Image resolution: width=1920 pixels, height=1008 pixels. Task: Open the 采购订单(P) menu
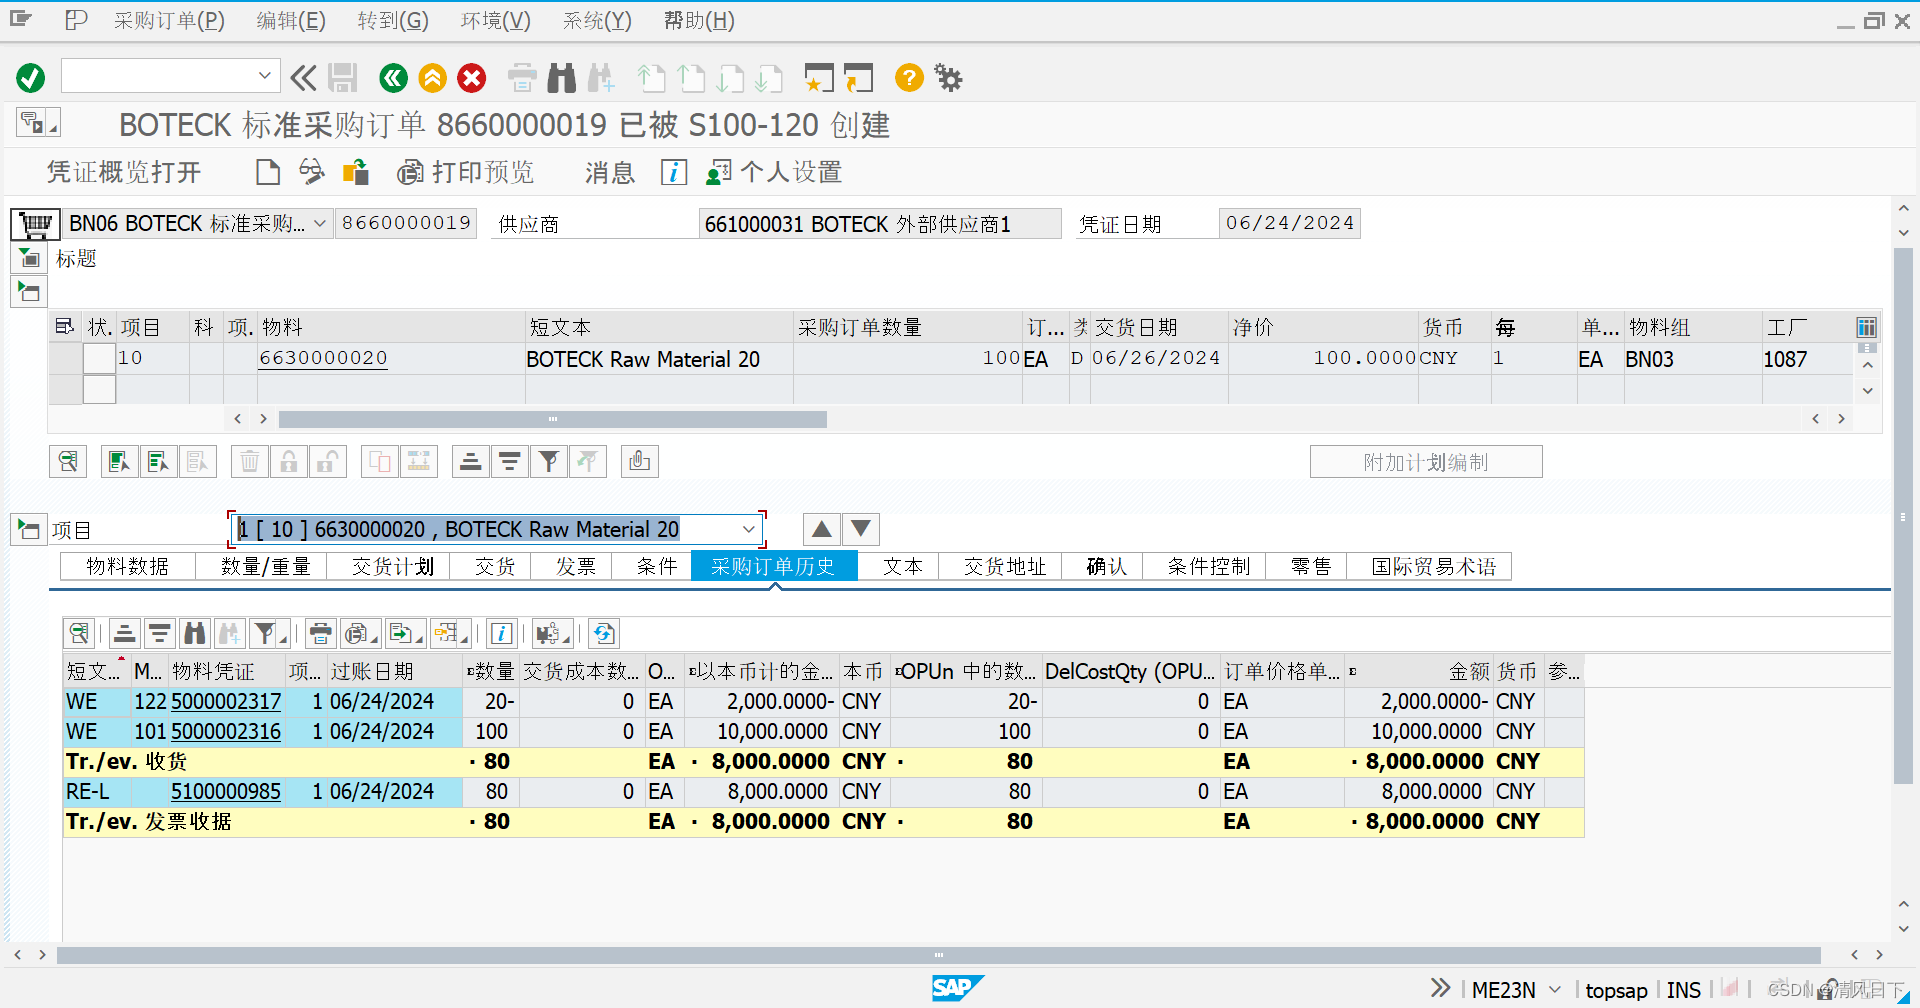coord(169,20)
